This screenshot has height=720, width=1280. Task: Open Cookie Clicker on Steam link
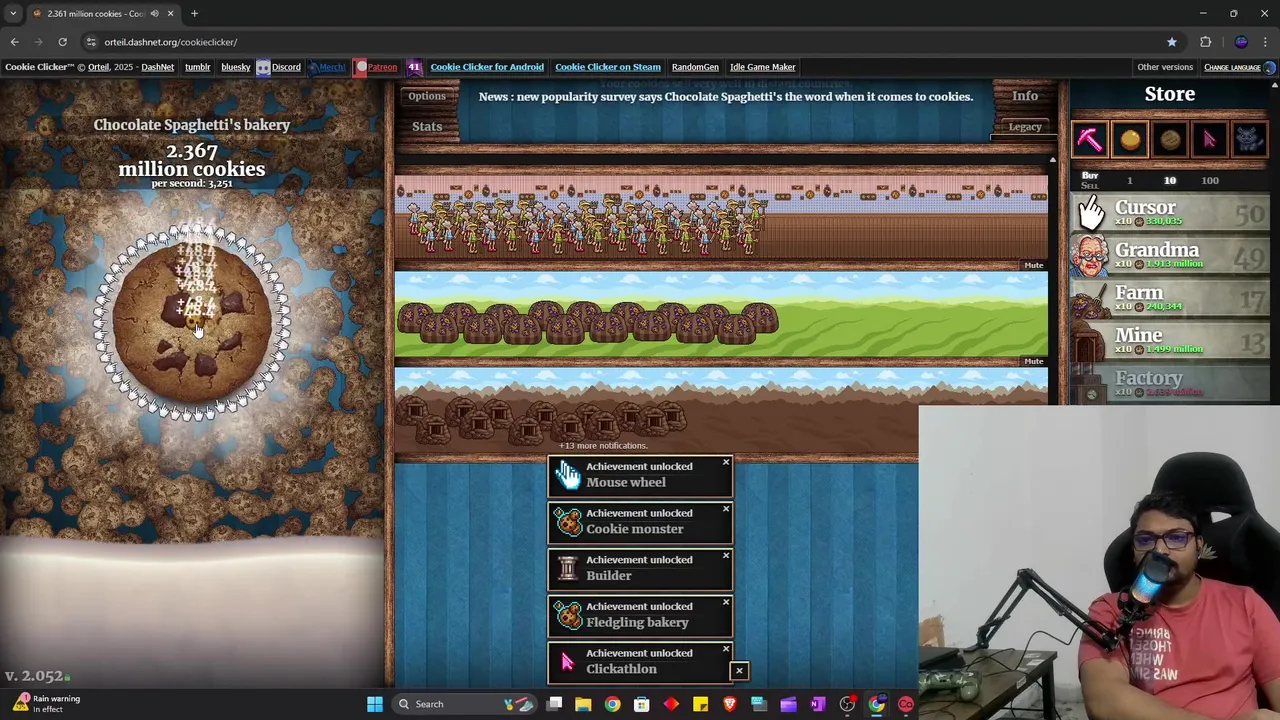point(608,67)
